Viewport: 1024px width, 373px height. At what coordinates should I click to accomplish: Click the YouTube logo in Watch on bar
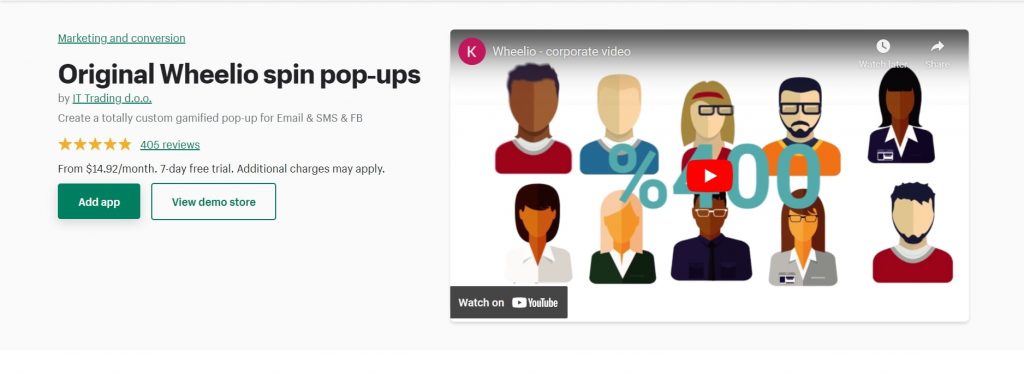point(535,302)
